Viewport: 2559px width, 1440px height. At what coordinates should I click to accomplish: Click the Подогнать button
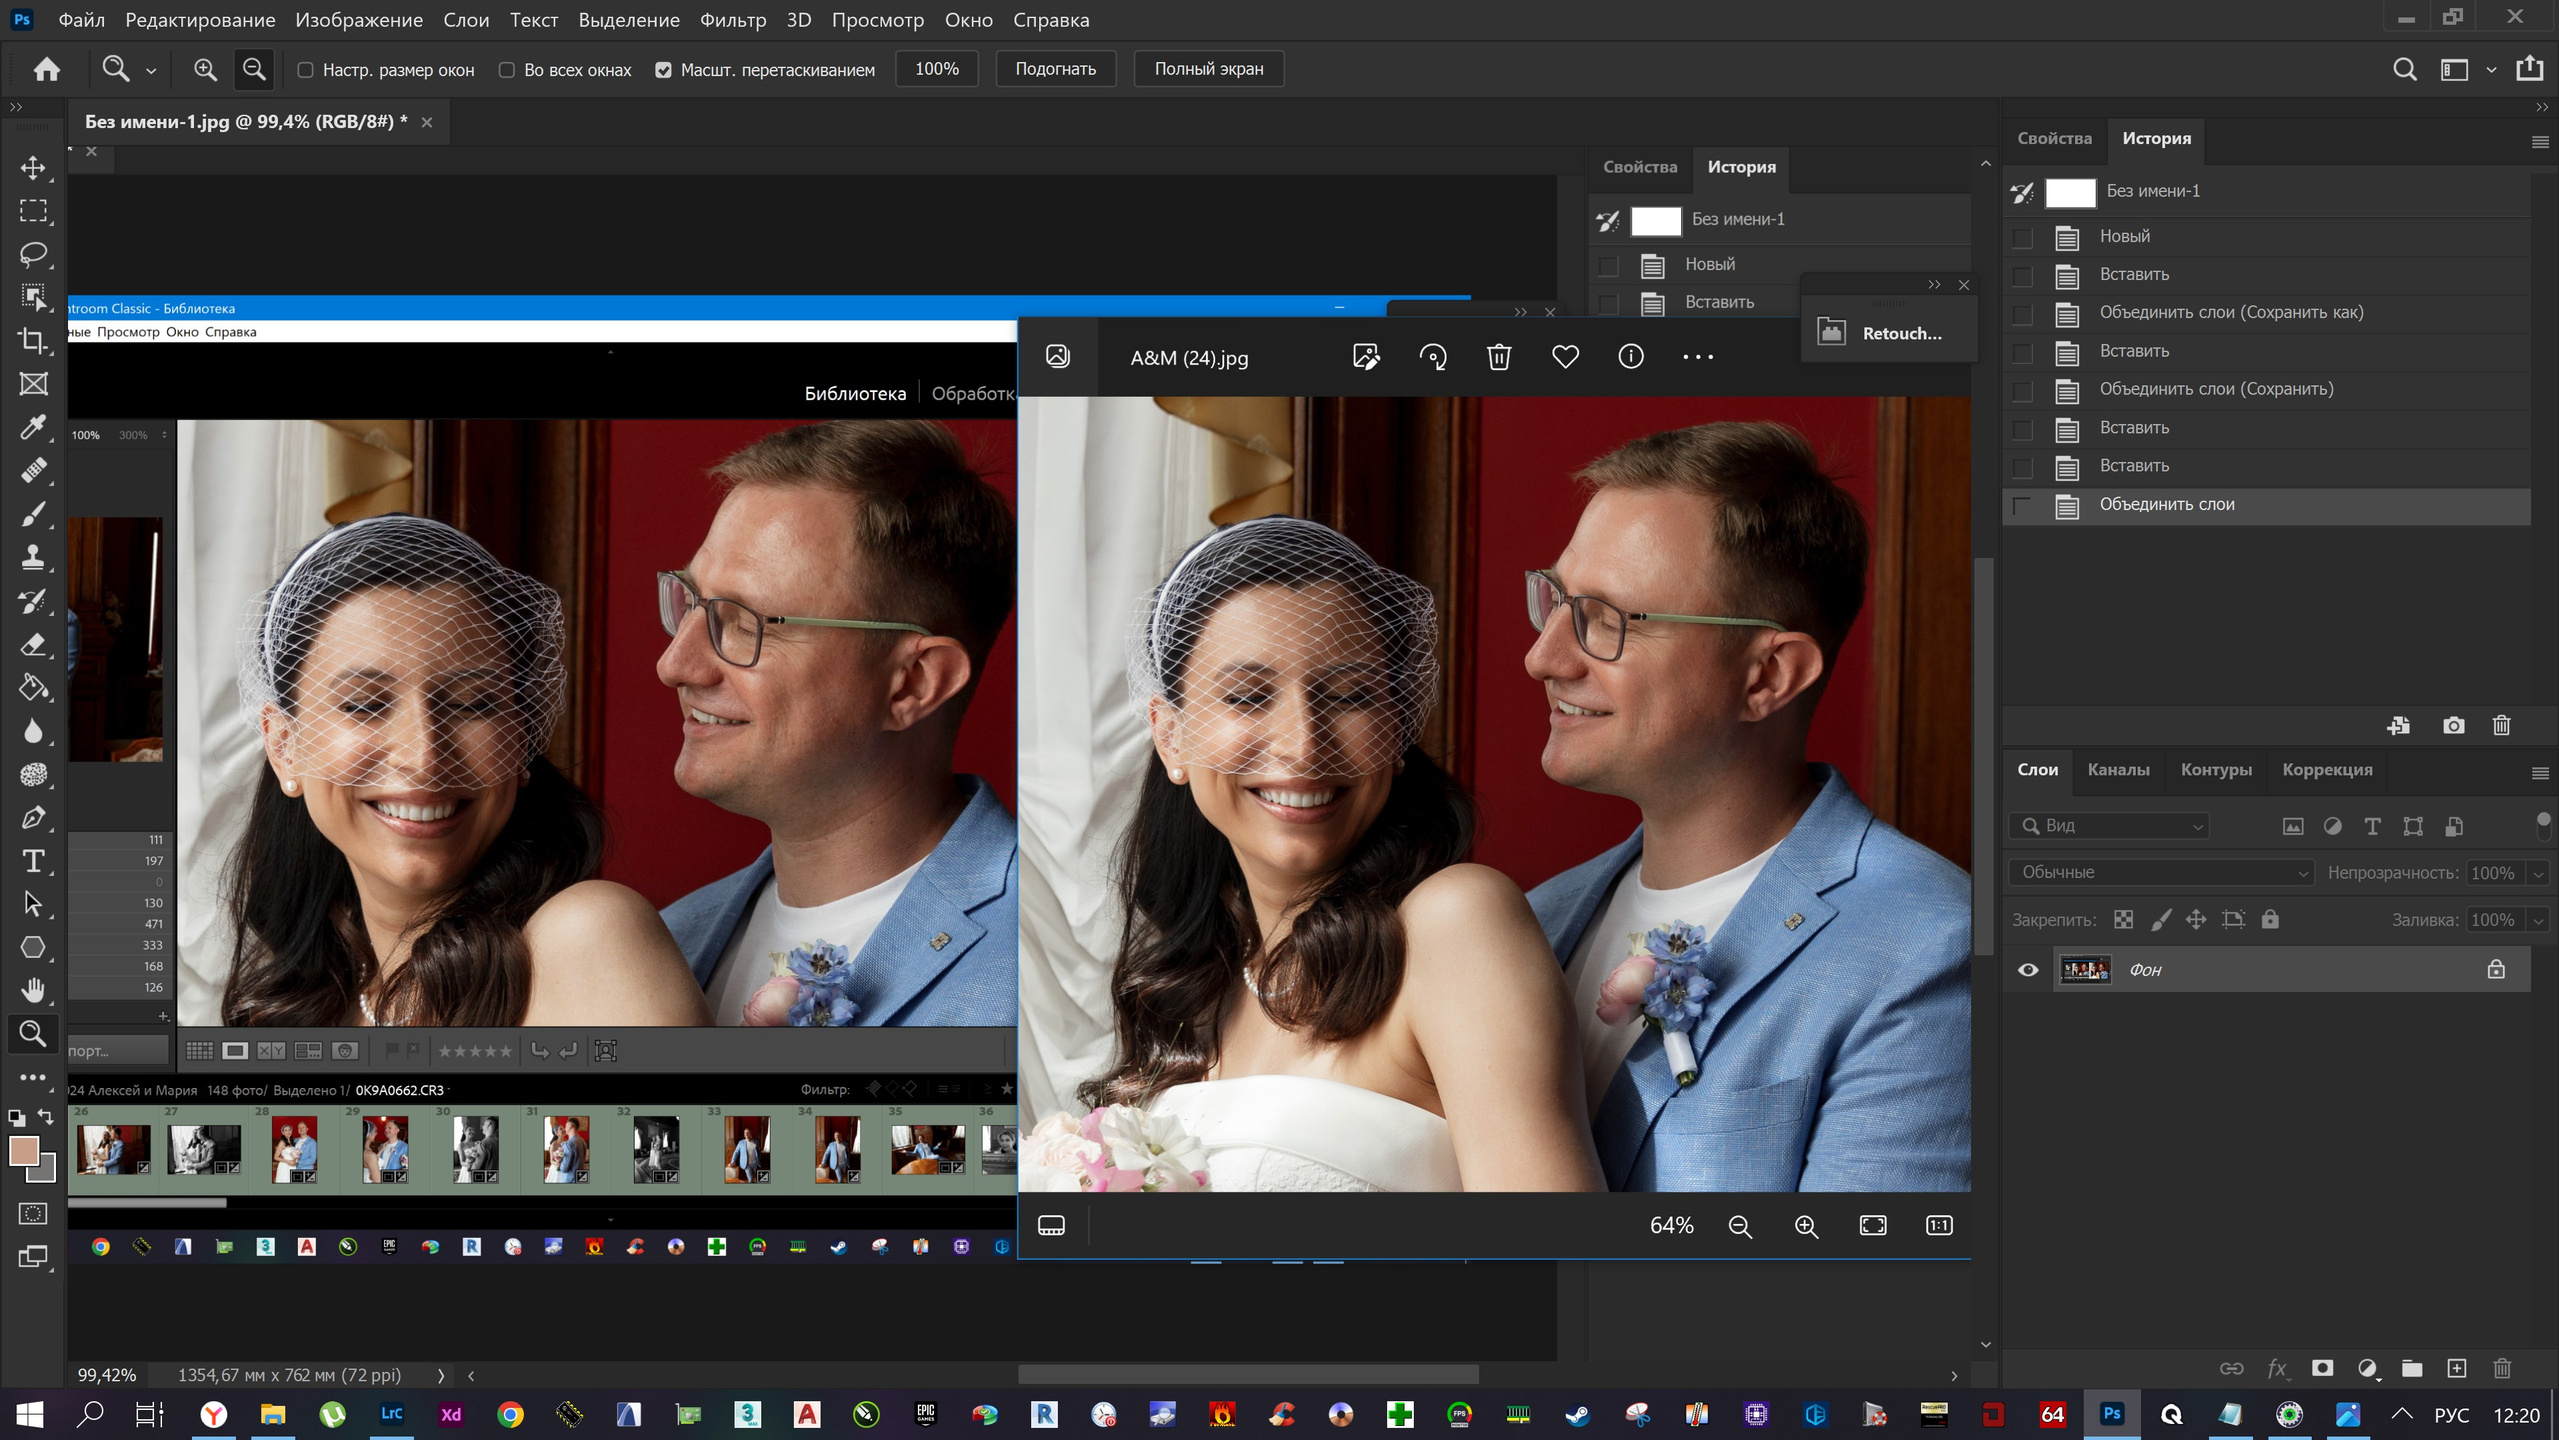pyautogui.click(x=1054, y=68)
